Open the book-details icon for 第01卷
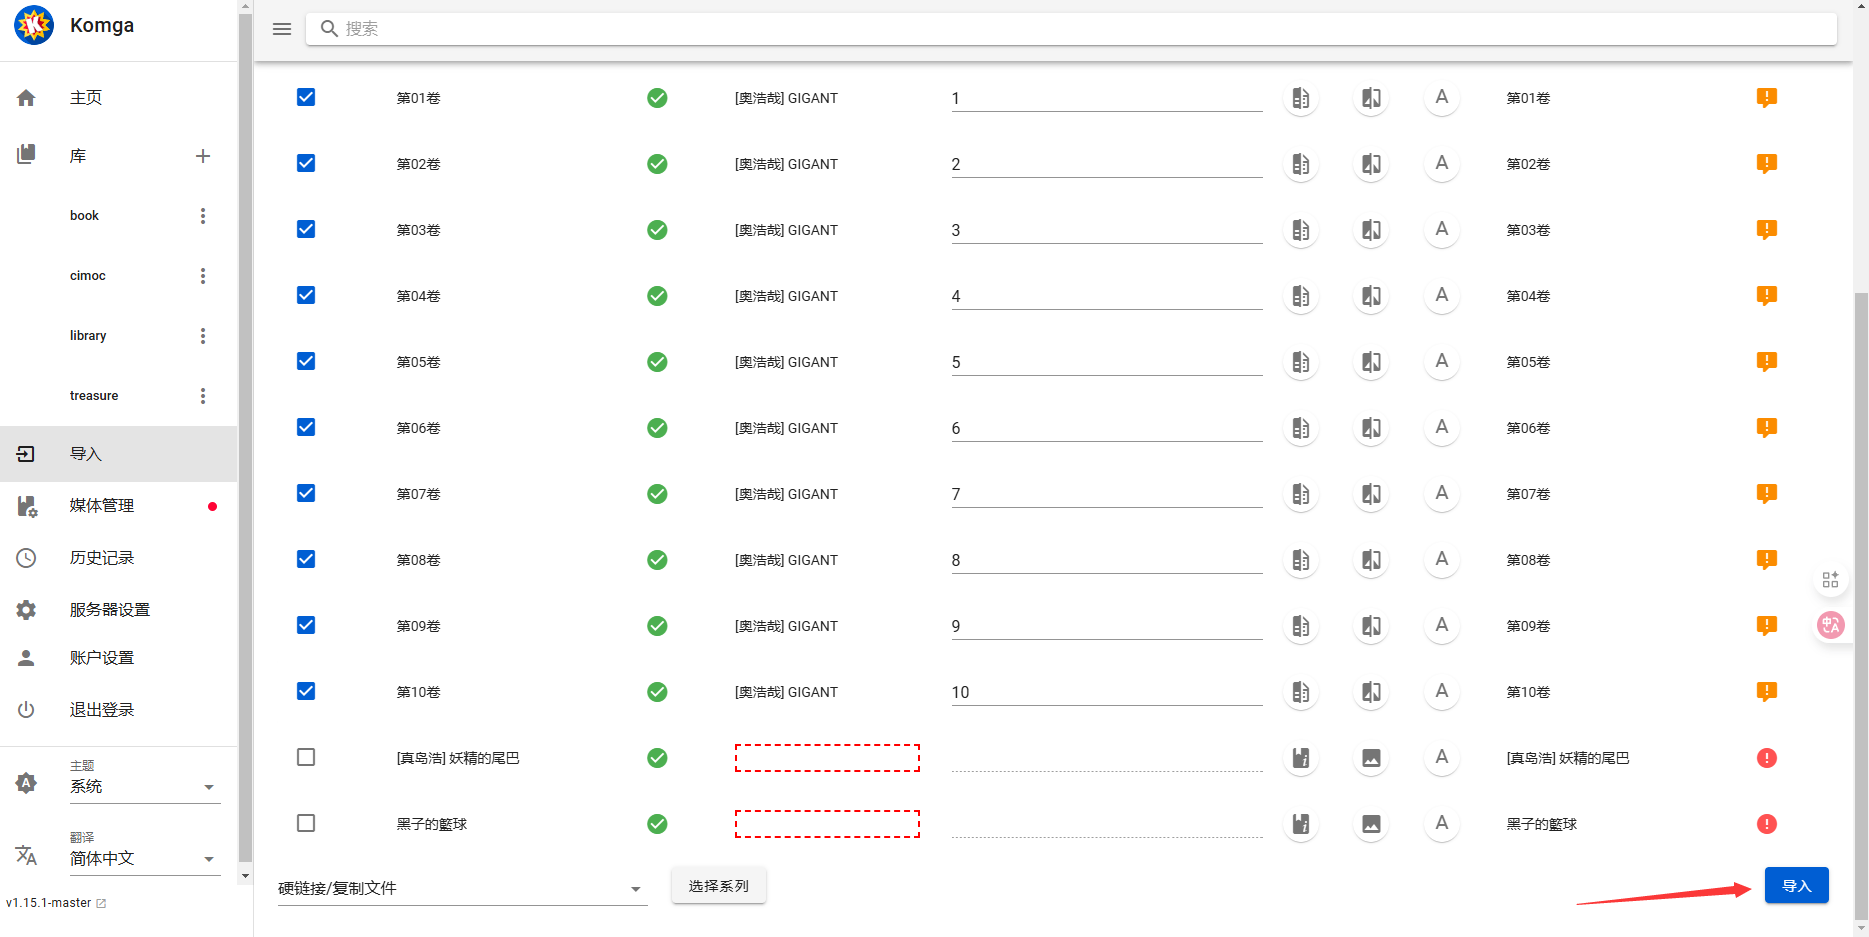1869x937 pixels. coord(1300,98)
